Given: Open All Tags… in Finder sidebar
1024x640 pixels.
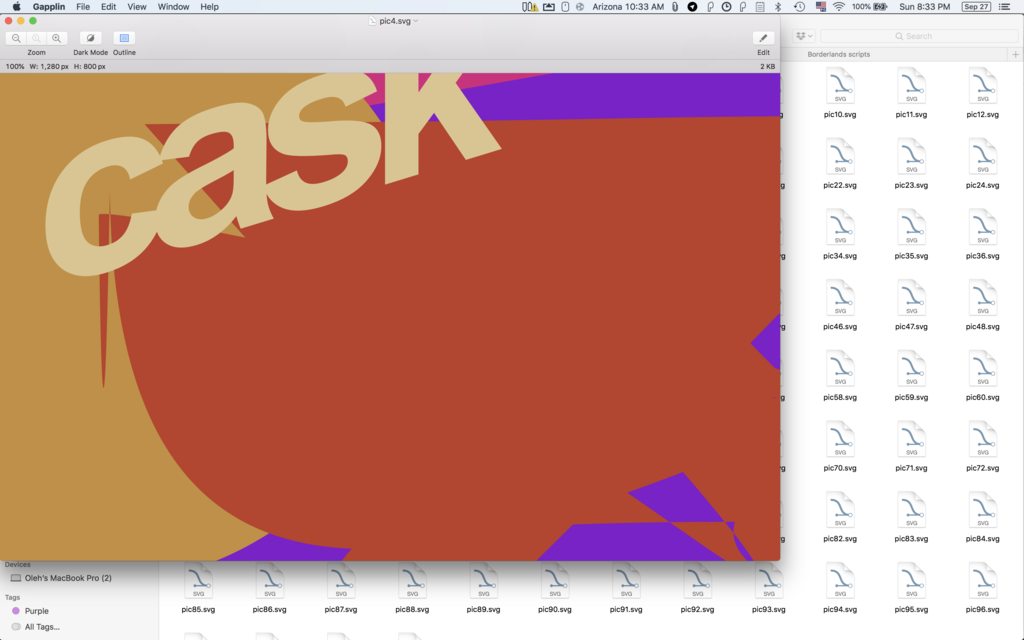Looking at the screenshot, I should (x=42, y=627).
